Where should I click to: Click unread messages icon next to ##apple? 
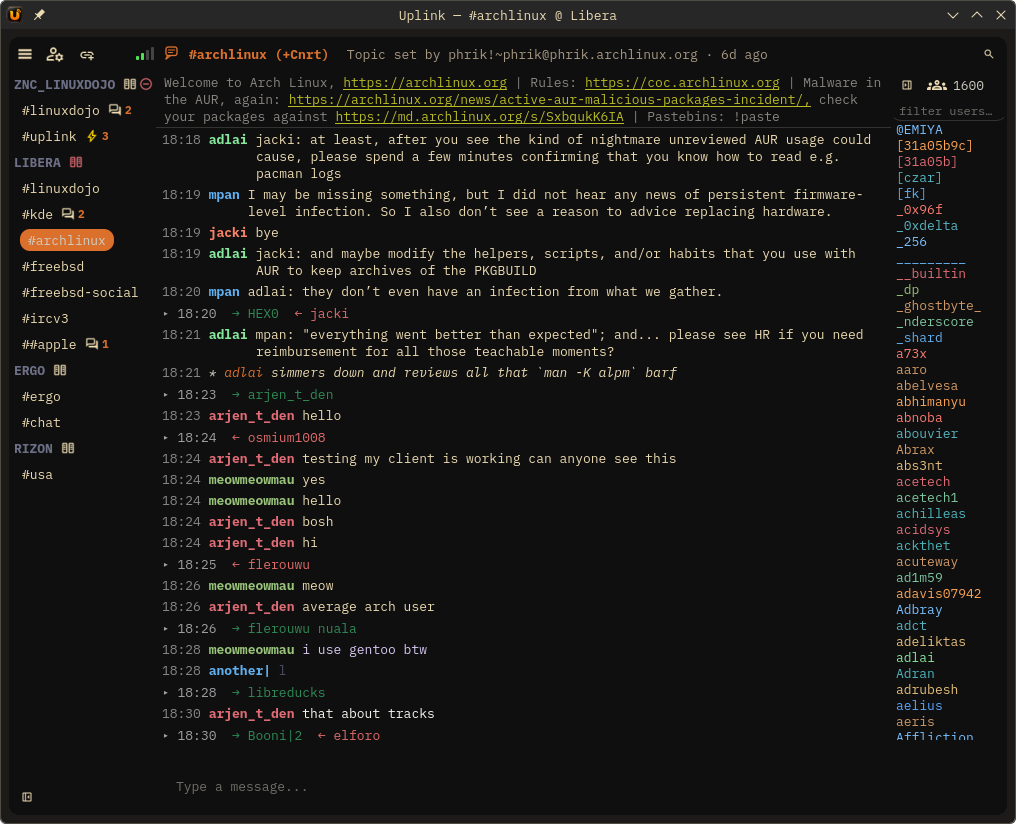92,344
